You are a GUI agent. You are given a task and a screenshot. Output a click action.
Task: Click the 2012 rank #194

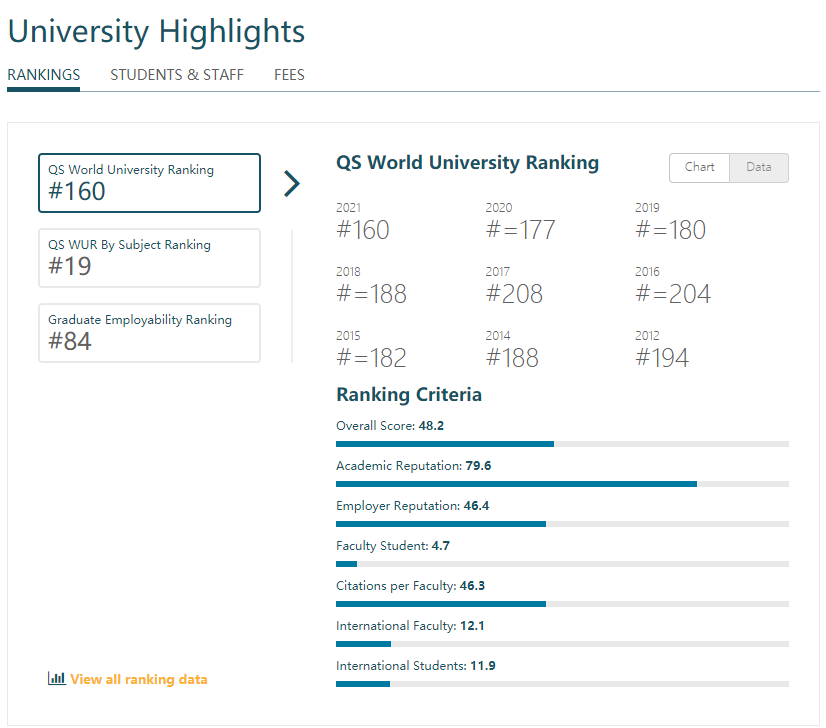pos(662,358)
